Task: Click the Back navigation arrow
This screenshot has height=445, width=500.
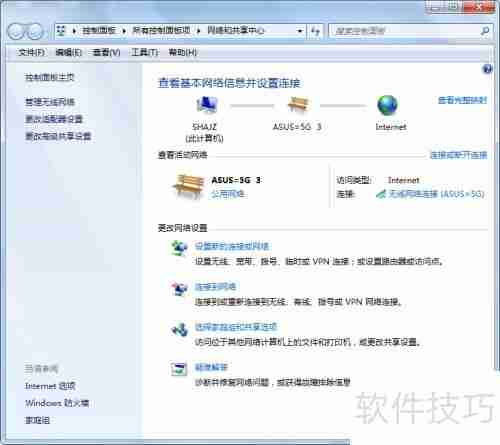Action: (17, 31)
